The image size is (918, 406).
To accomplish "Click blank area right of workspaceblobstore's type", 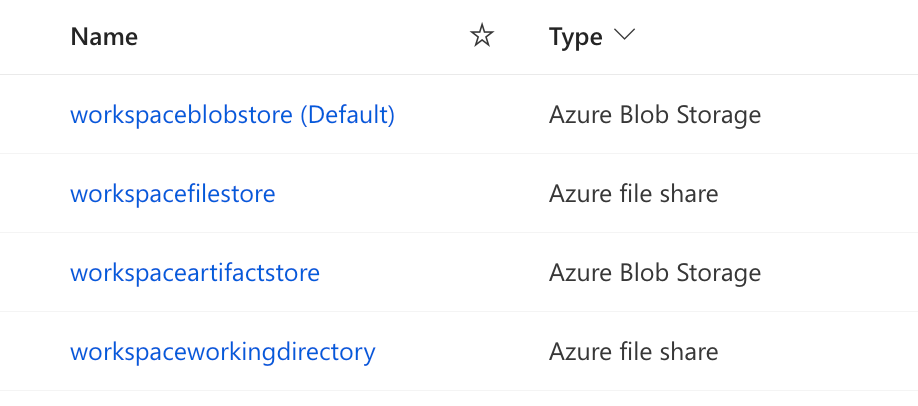I will click(x=840, y=115).
